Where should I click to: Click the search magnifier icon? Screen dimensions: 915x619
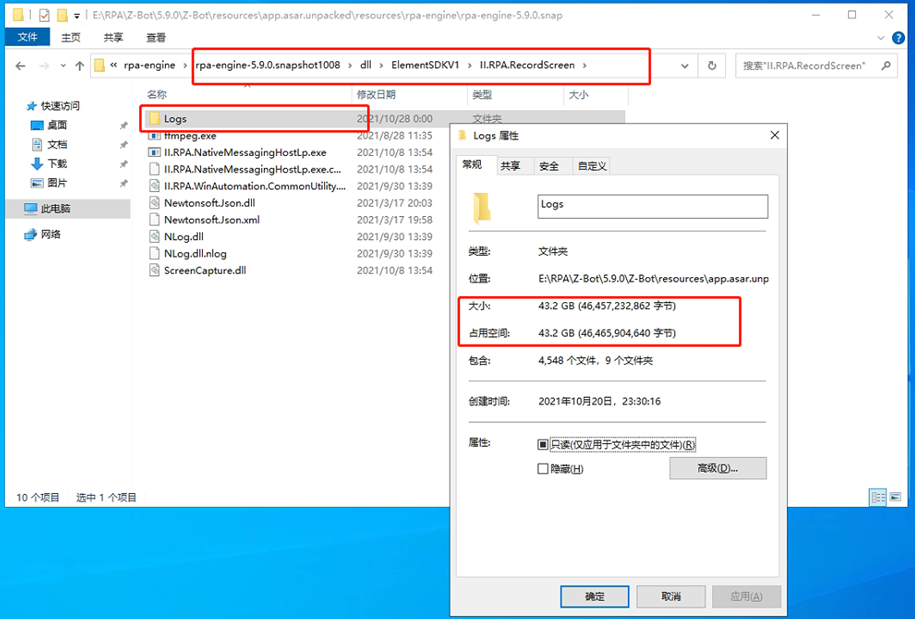click(886, 66)
